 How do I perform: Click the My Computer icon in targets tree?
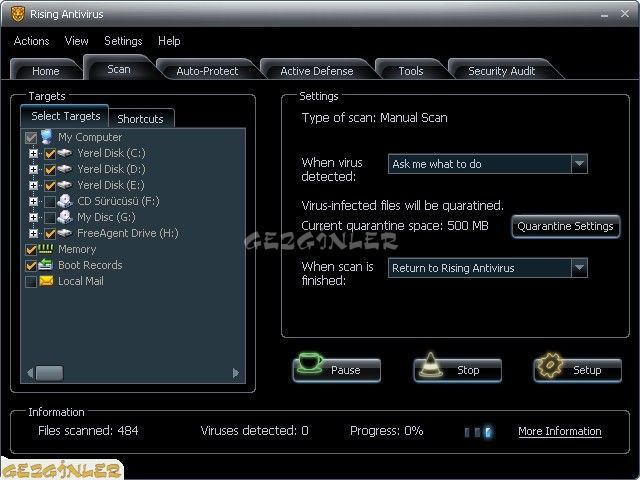point(47,137)
